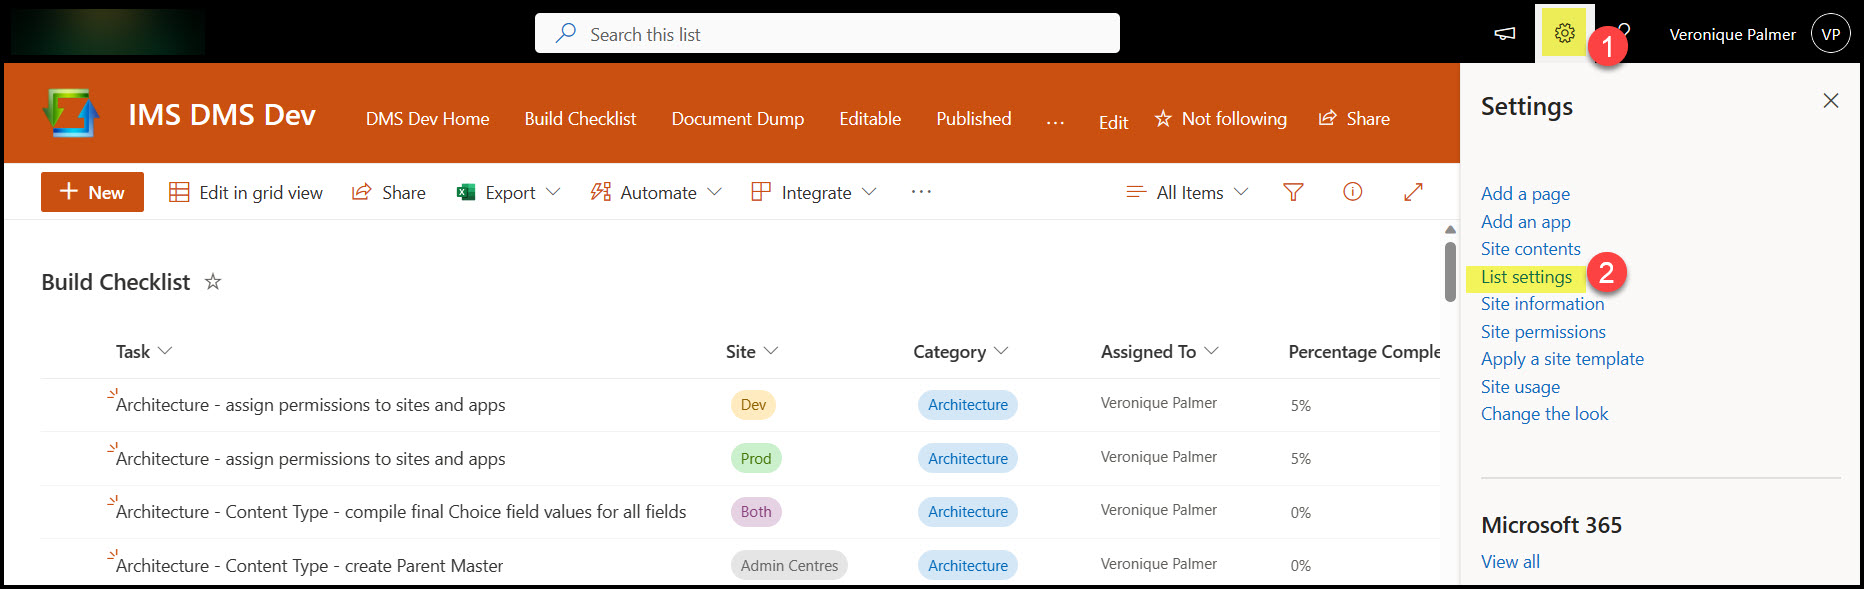Favorite the Build Checklist list star
Viewport: 1864px width, 589px height.
click(213, 282)
